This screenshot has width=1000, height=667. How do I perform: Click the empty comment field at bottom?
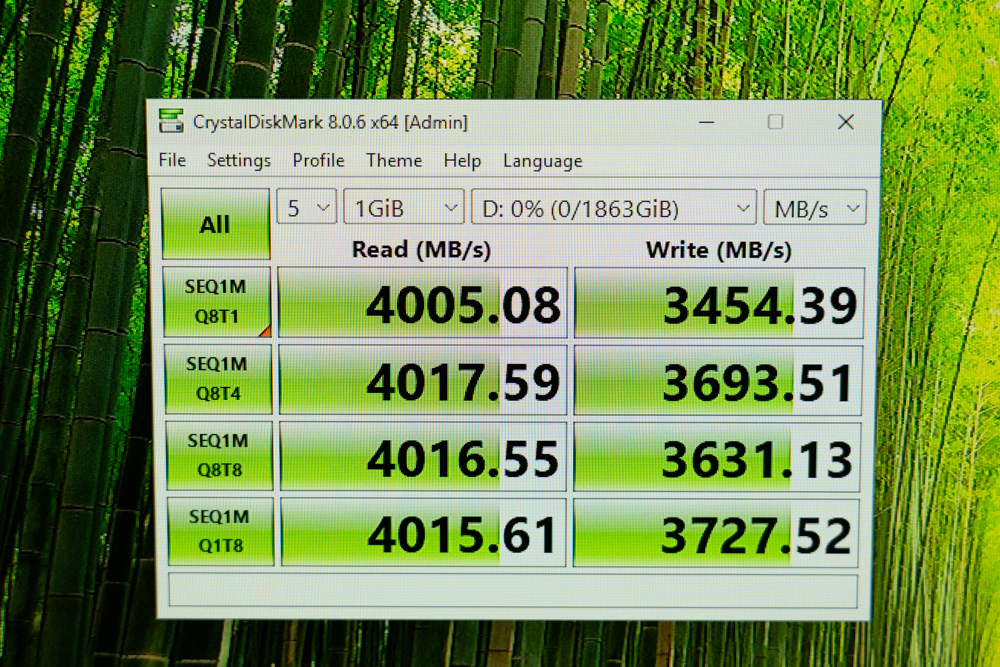[x=513, y=590]
